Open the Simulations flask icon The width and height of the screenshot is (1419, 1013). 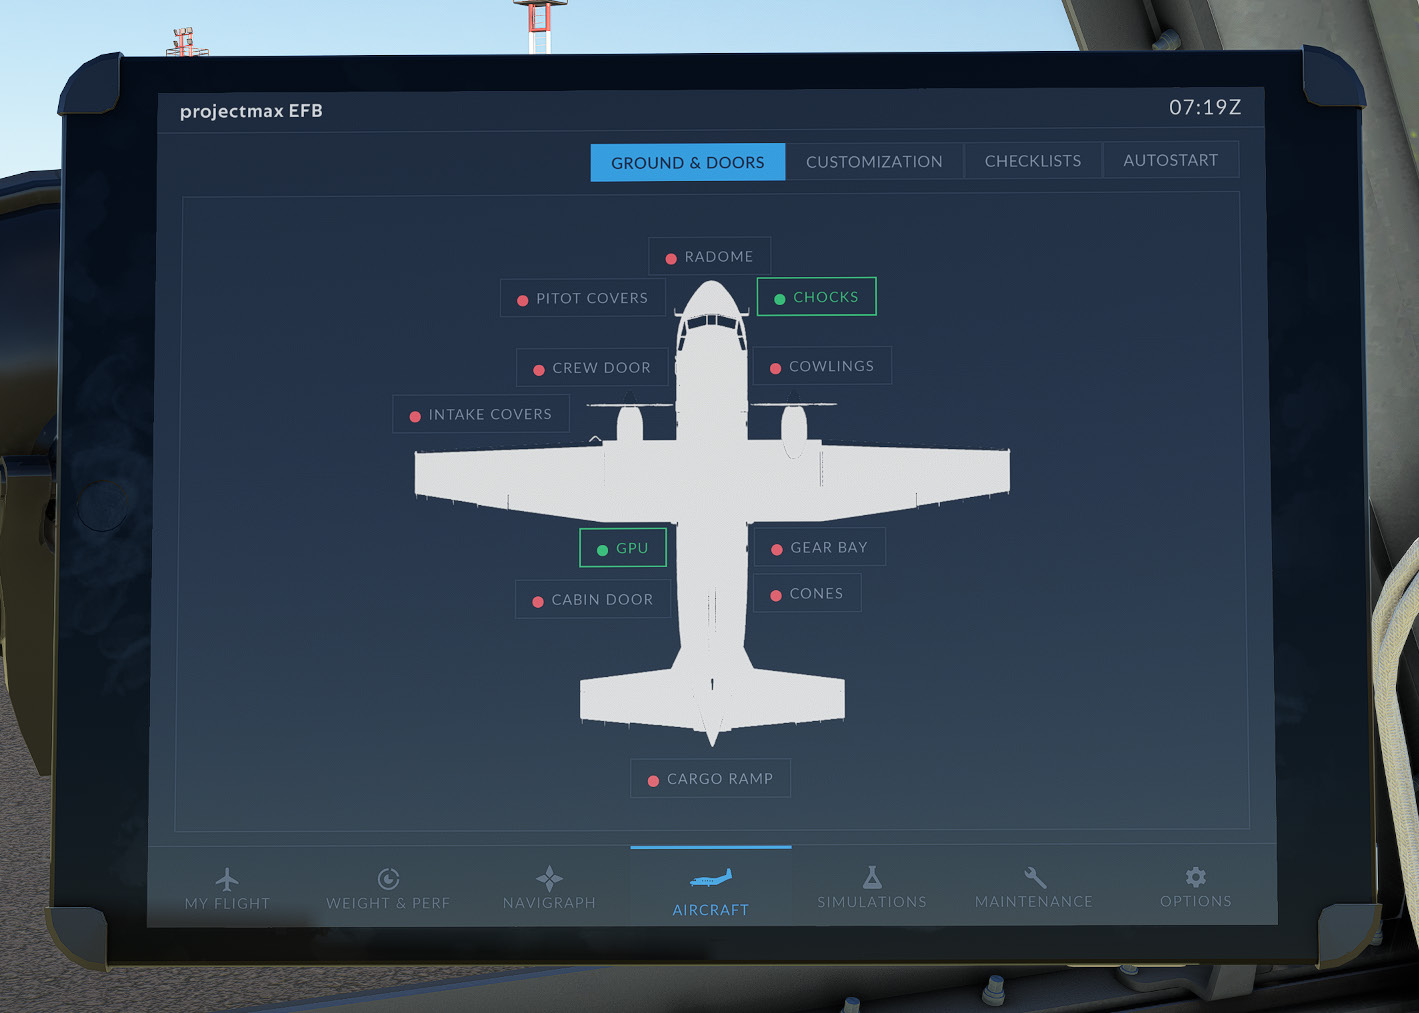pyautogui.click(x=872, y=877)
